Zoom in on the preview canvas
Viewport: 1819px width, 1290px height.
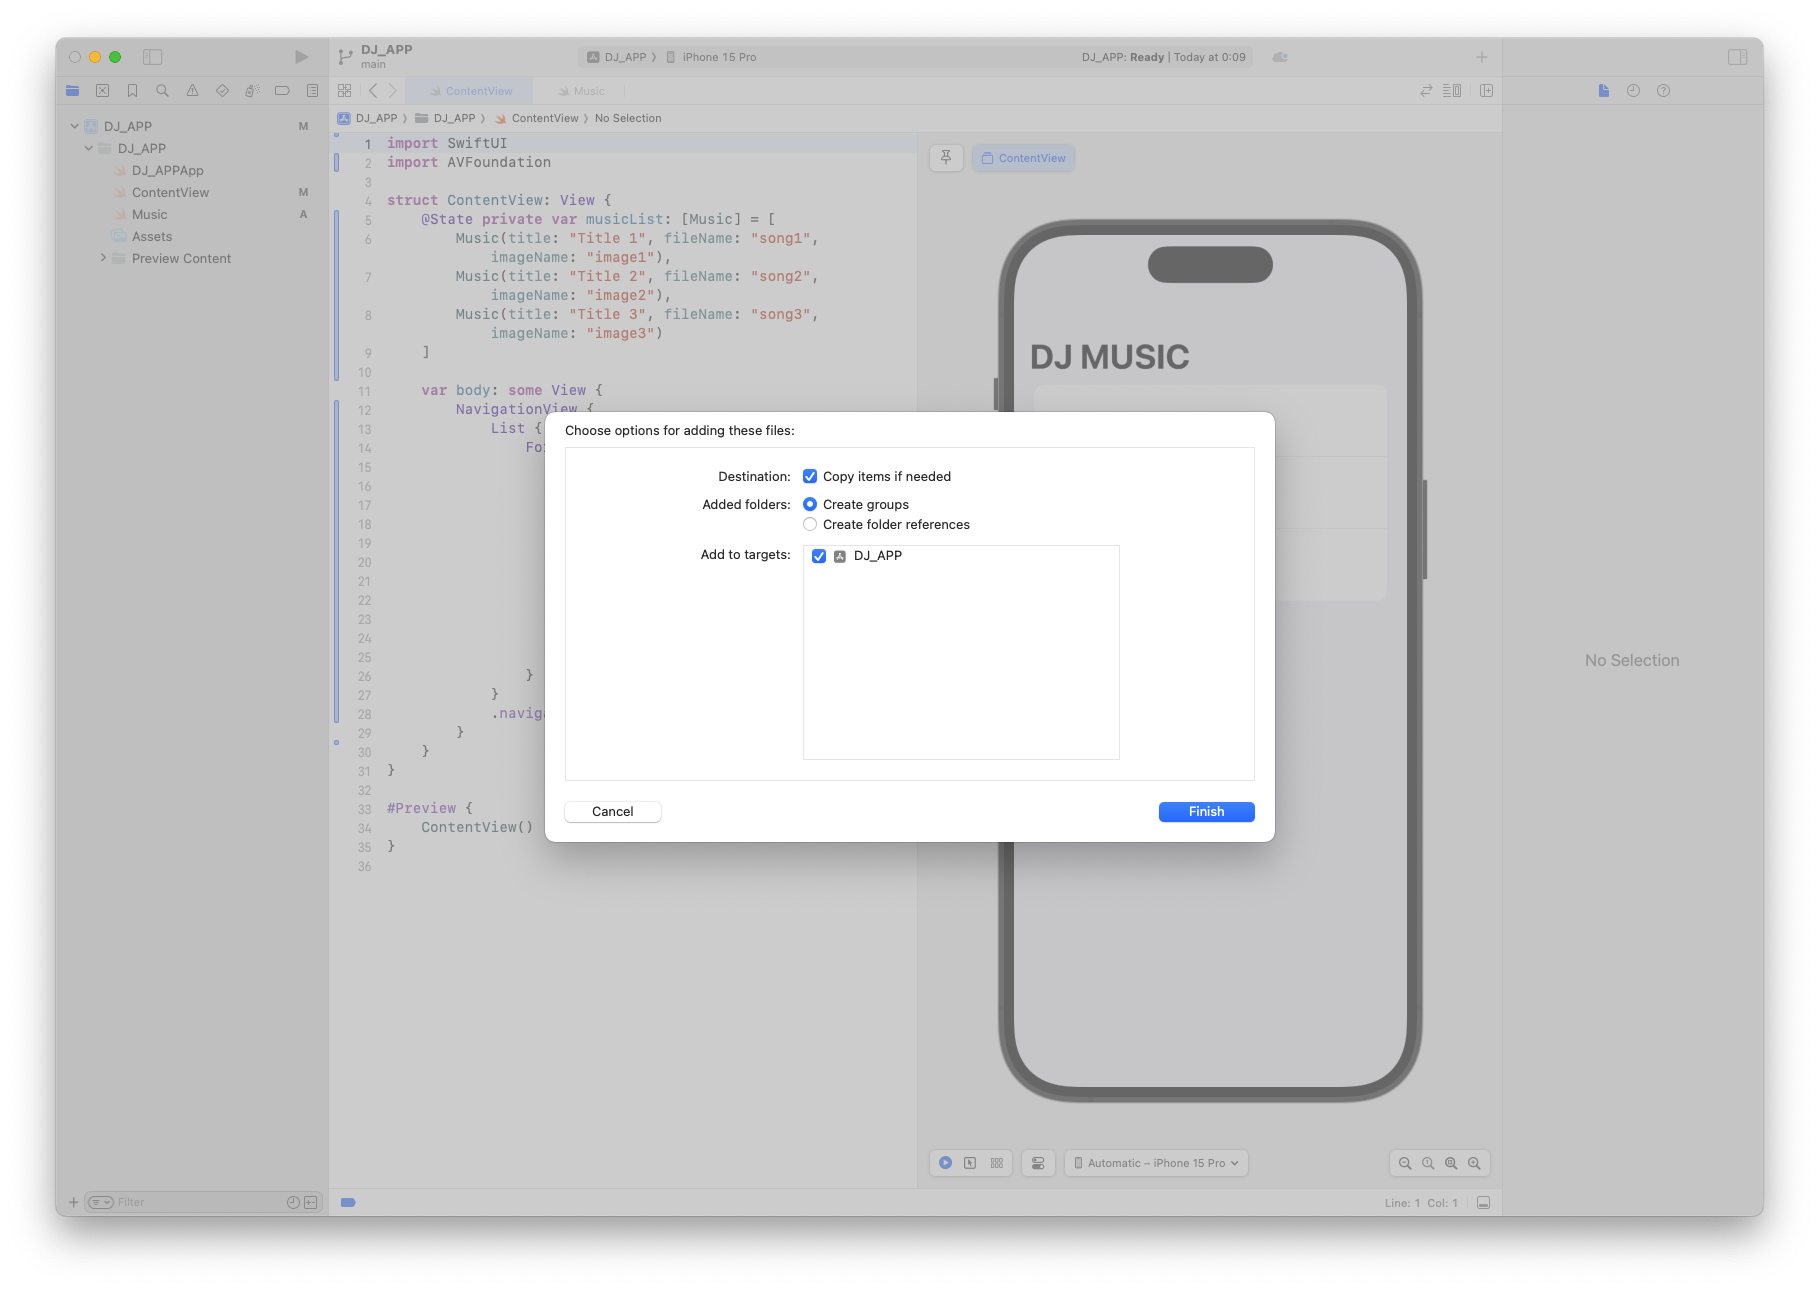click(1474, 1162)
